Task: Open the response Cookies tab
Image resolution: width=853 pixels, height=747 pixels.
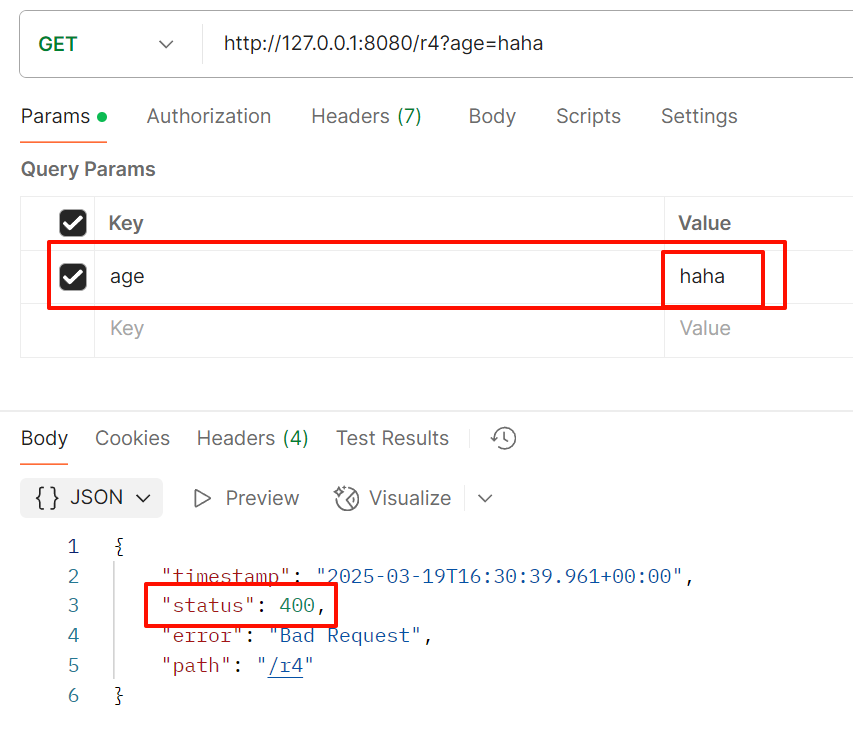Action: [x=132, y=439]
